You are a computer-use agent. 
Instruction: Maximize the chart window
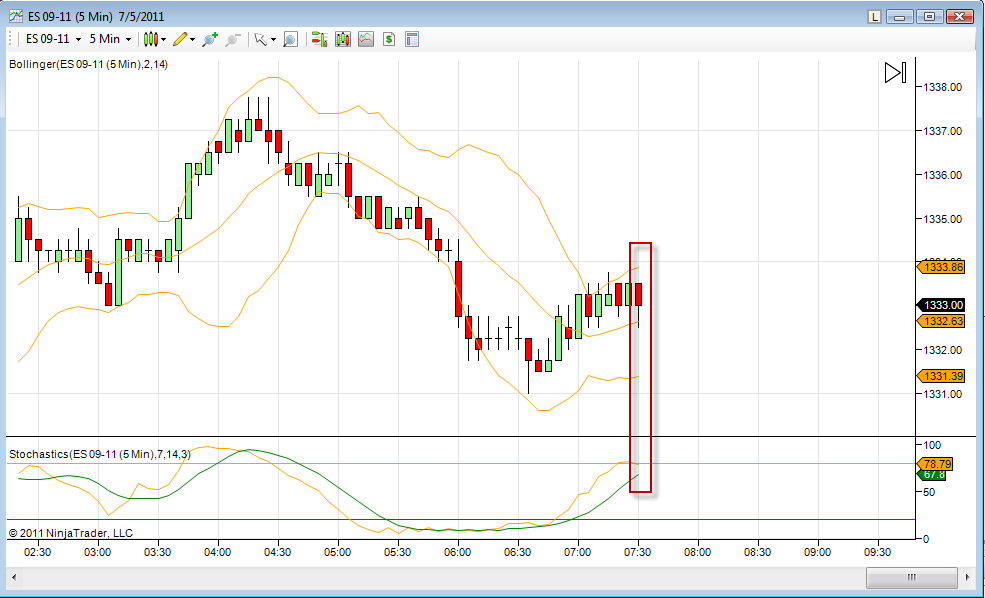point(929,17)
